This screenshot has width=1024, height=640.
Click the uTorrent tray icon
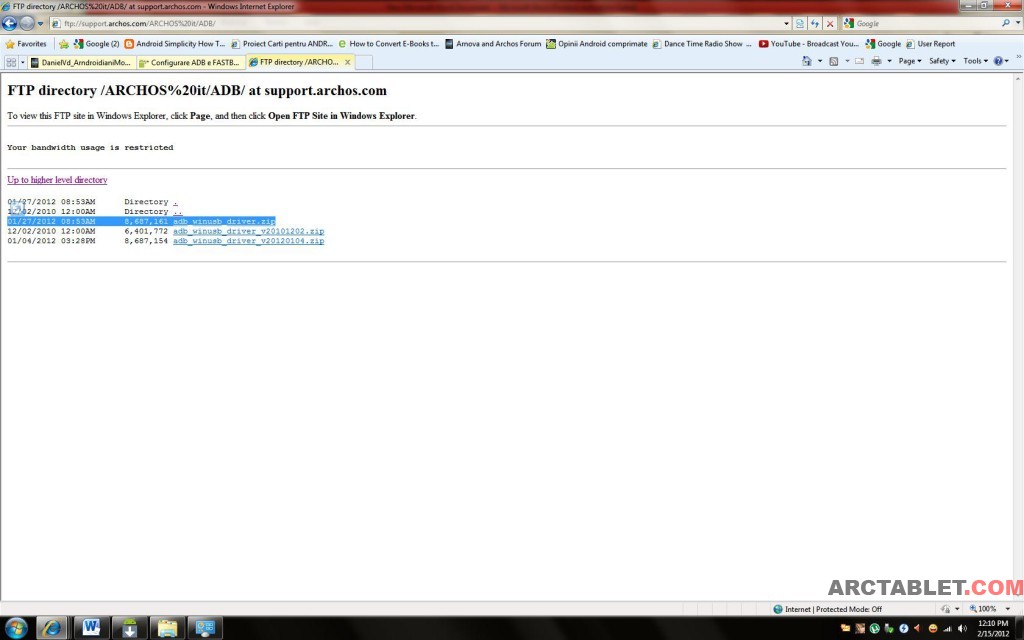[x=874, y=629]
